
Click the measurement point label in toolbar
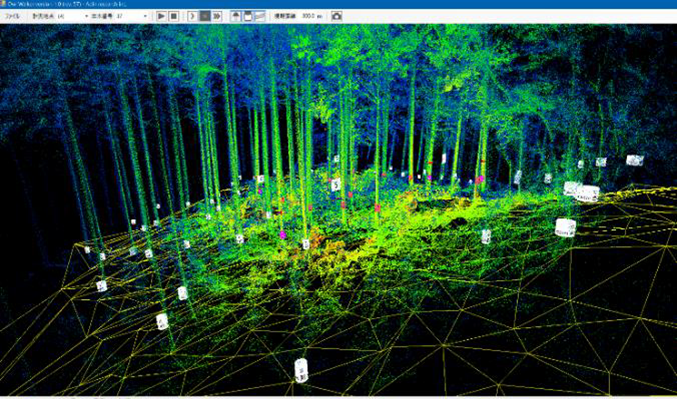pyautogui.click(x=43, y=16)
